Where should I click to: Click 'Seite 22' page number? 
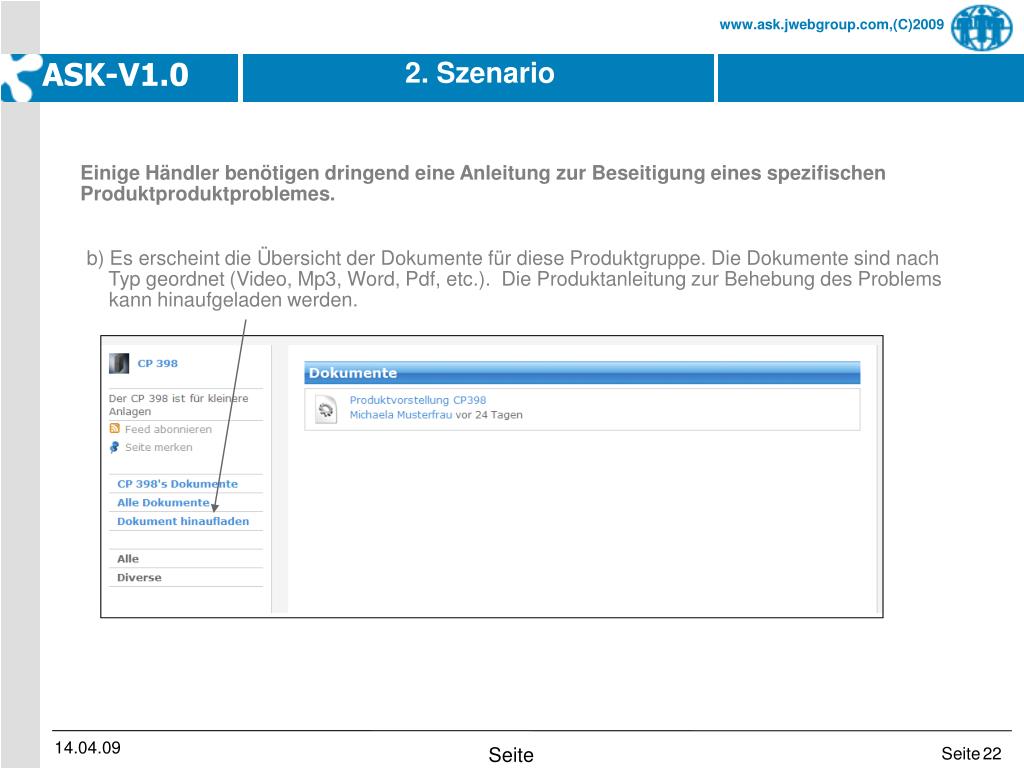(x=971, y=754)
